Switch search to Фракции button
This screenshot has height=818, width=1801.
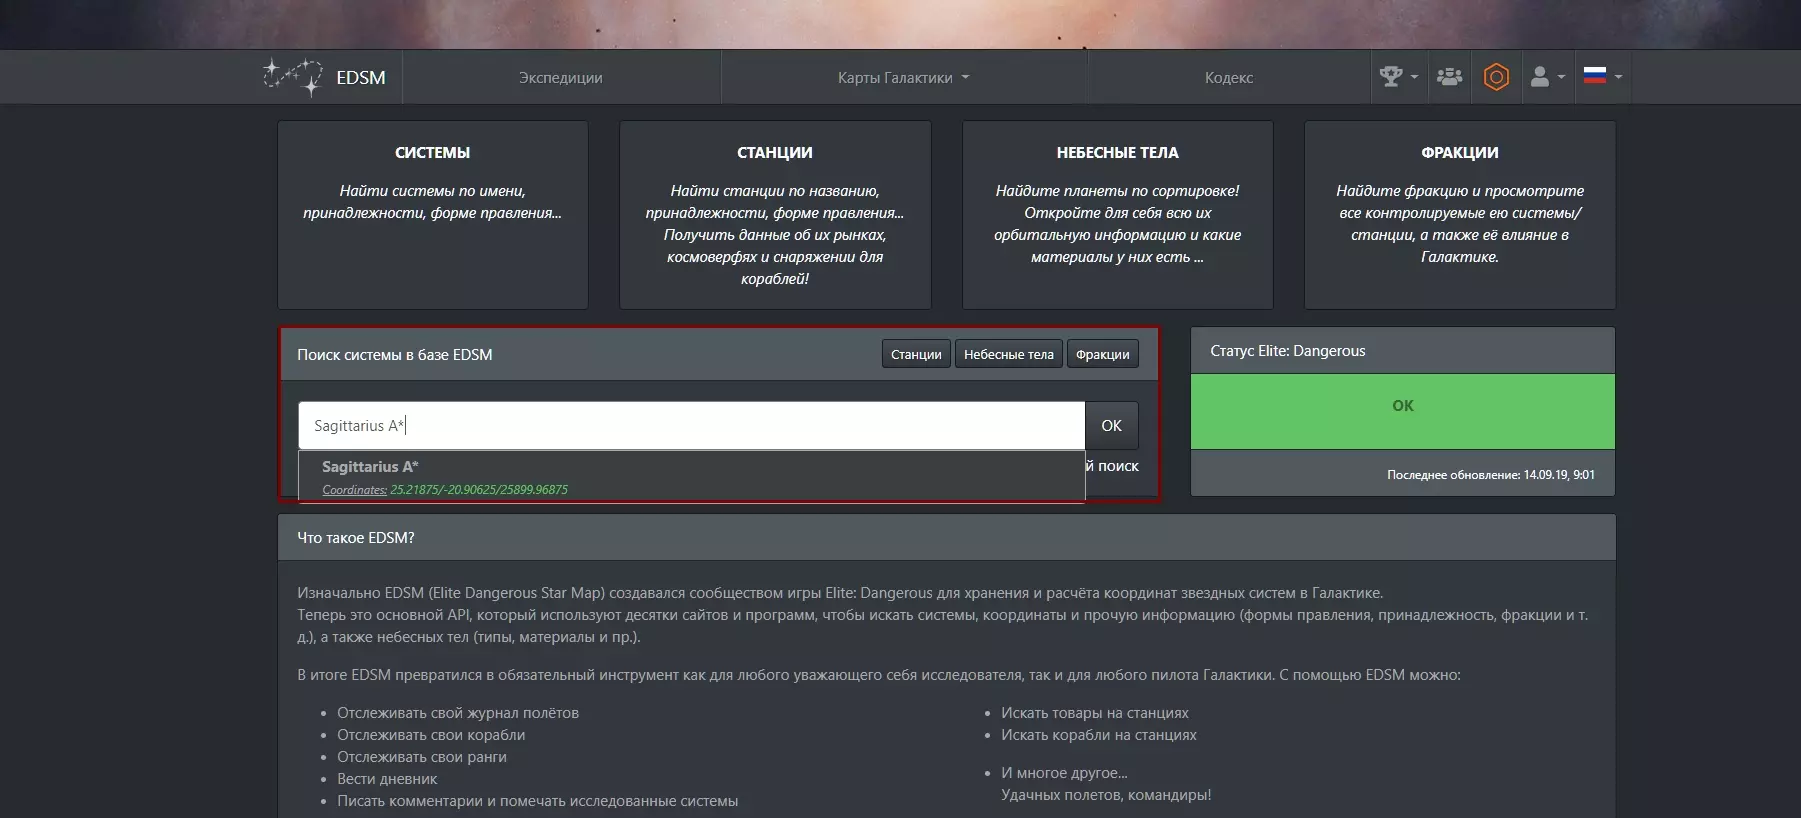(x=1103, y=354)
